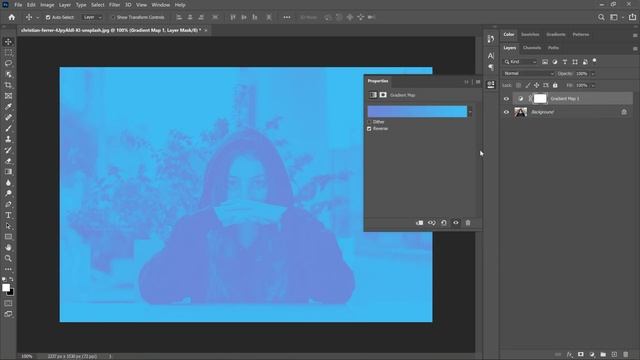The width and height of the screenshot is (640, 360).
Task: View previous state icon in Properties panel
Action: 431,223
